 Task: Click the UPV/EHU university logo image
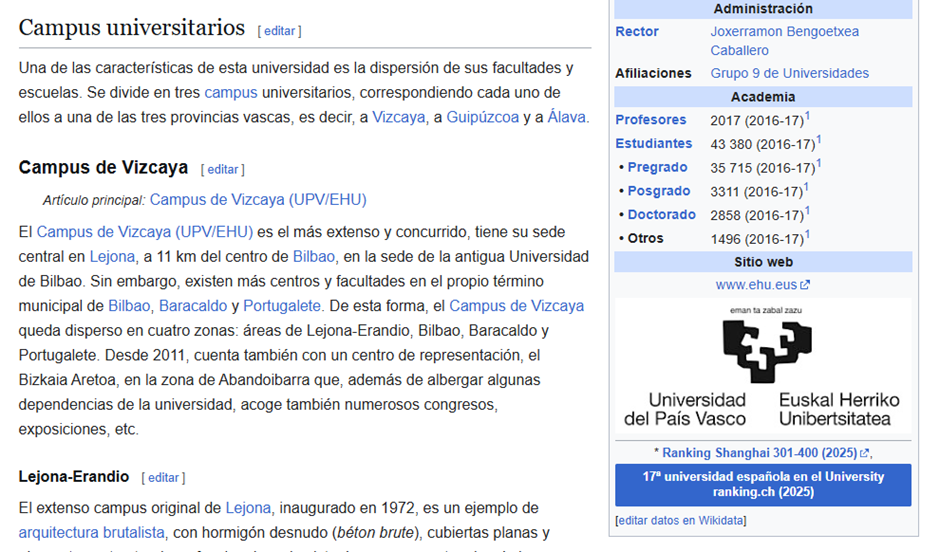click(x=763, y=366)
